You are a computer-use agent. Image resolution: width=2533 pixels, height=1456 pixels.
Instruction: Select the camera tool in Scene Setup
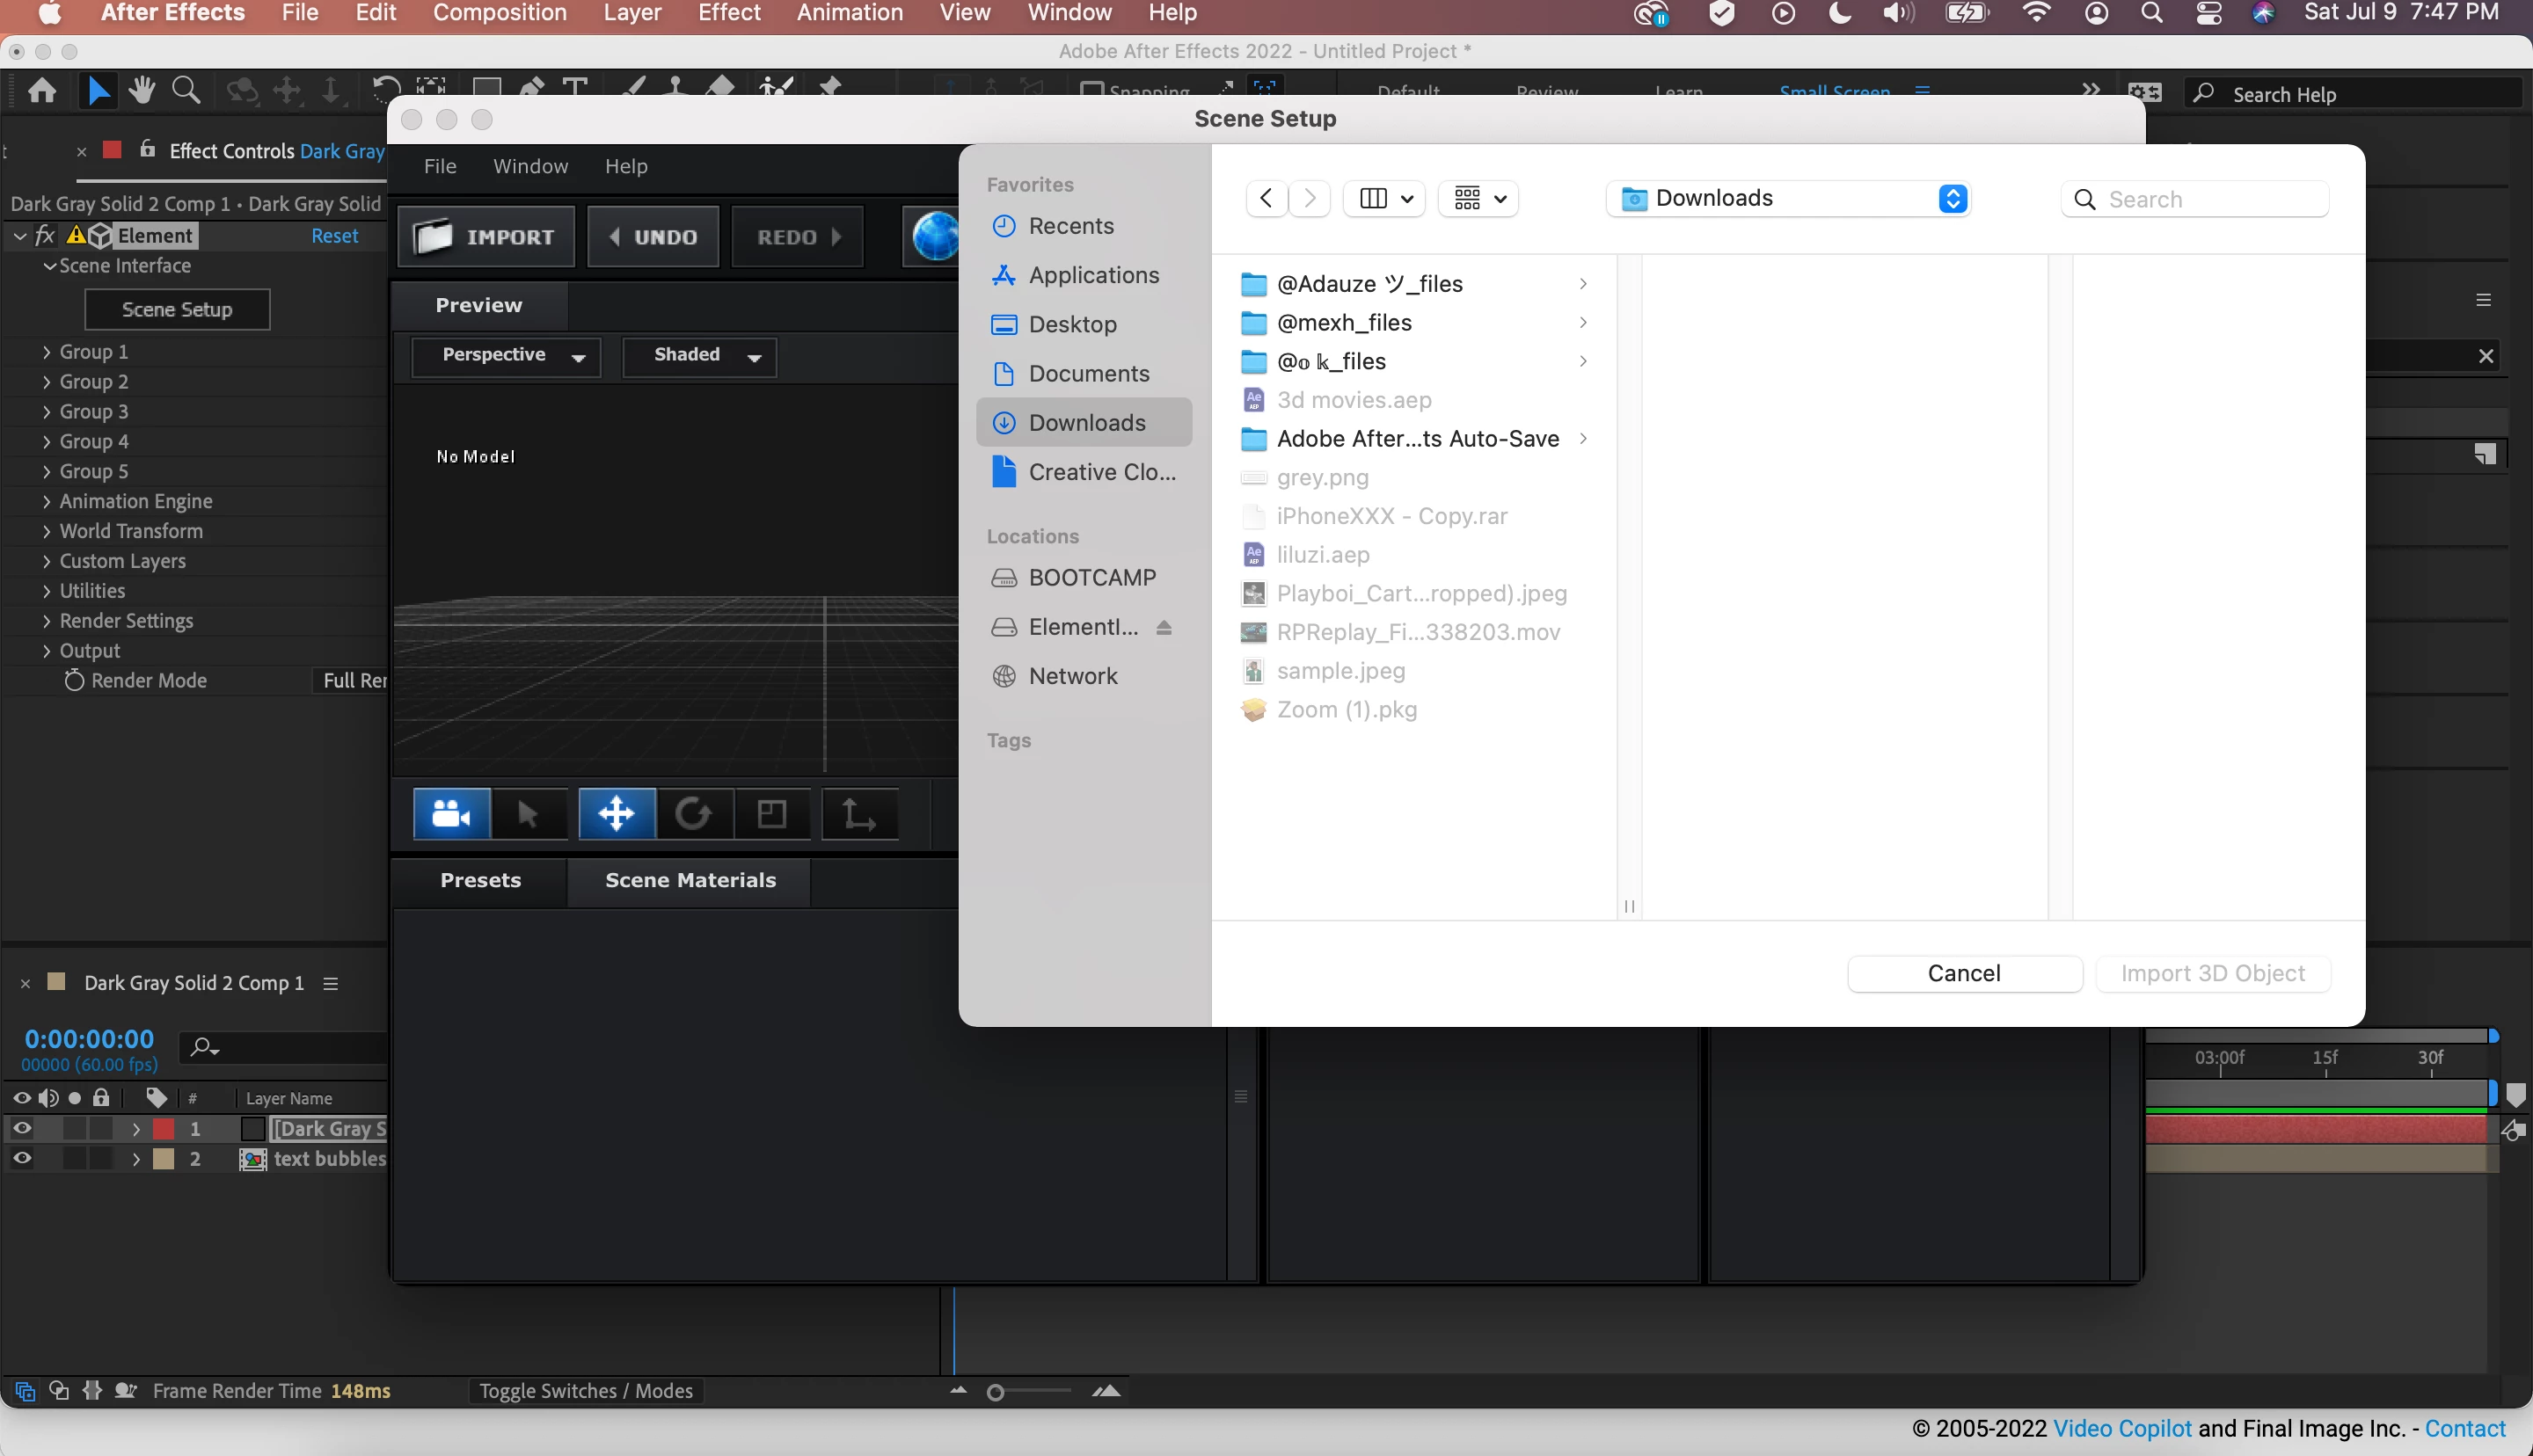pyautogui.click(x=451, y=814)
